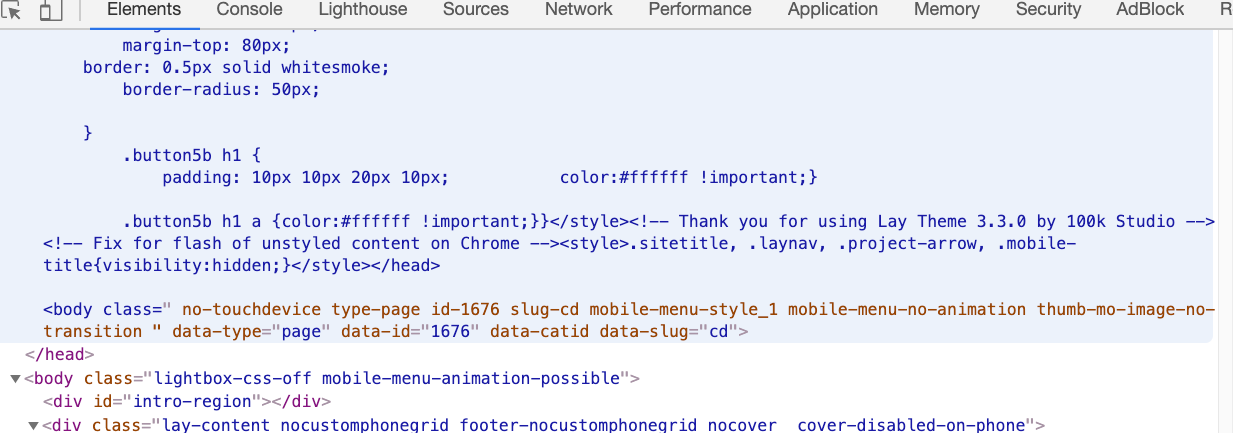The image size is (1233, 433).
Task: Open the Security tab
Action: pos(1048,10)
